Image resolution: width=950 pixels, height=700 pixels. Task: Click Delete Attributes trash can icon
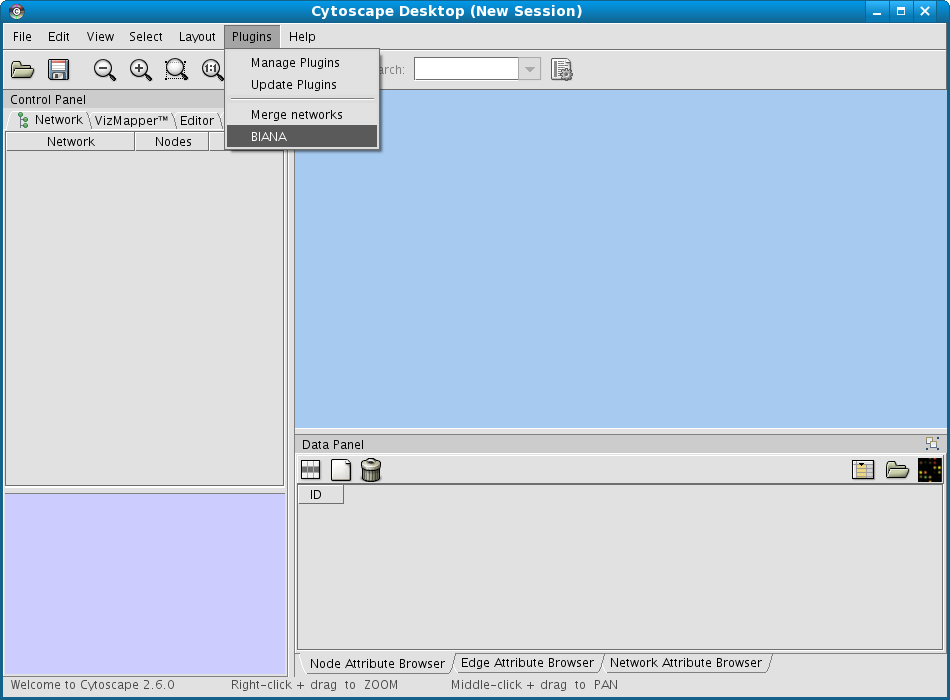point(371,470)
